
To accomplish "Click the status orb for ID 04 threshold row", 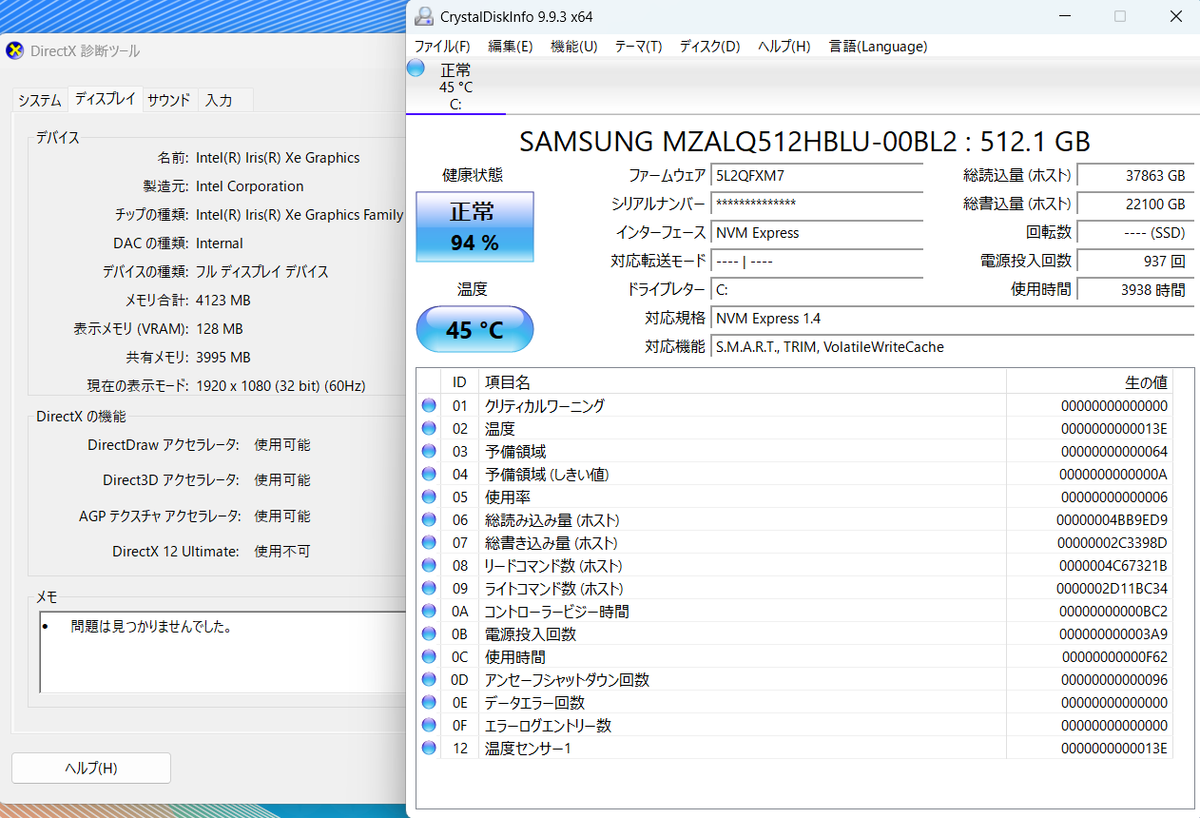I will pos(429,474).
